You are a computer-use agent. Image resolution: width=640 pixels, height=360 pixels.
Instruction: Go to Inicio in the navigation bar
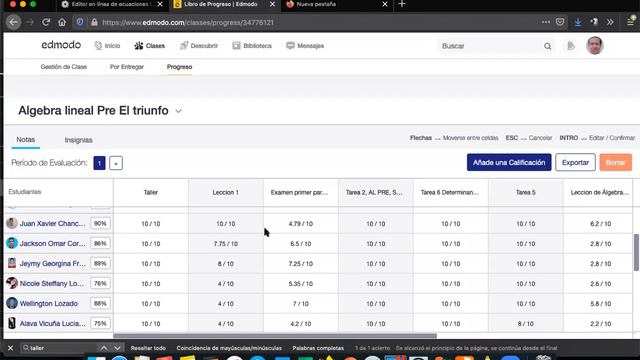tap(107, 46)
